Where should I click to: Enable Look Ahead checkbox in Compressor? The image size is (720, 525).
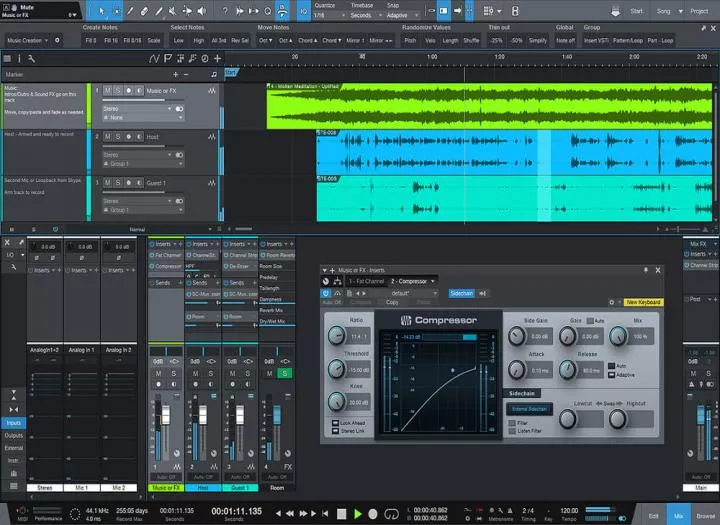click(x=335, y=423)
